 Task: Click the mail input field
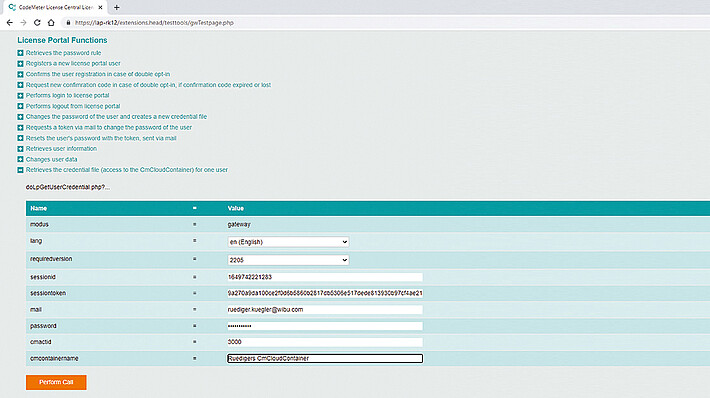[325, 310]
